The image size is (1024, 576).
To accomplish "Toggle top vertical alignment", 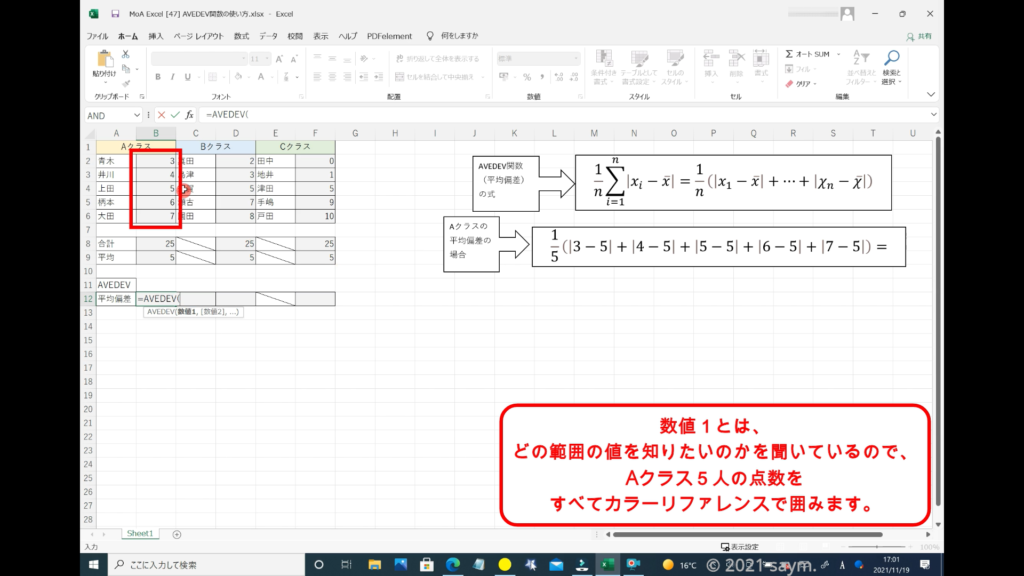I will 317,58.
